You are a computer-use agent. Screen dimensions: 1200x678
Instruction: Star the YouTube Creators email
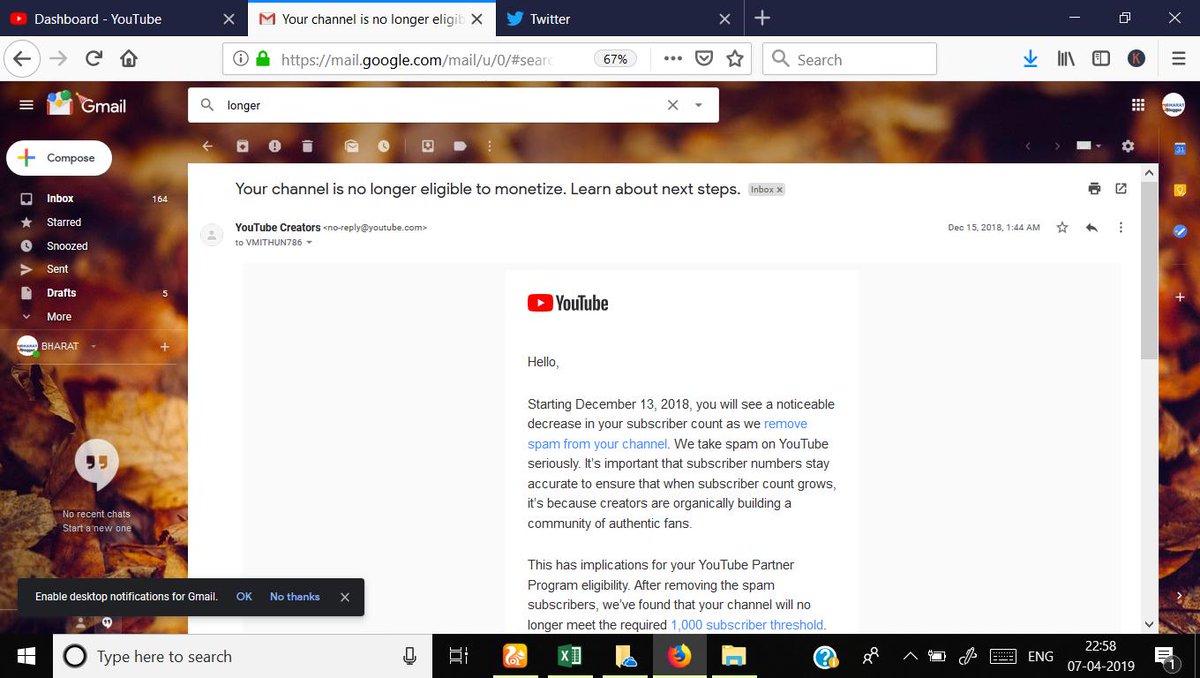pyautogui.click(x=1063, y=228)
